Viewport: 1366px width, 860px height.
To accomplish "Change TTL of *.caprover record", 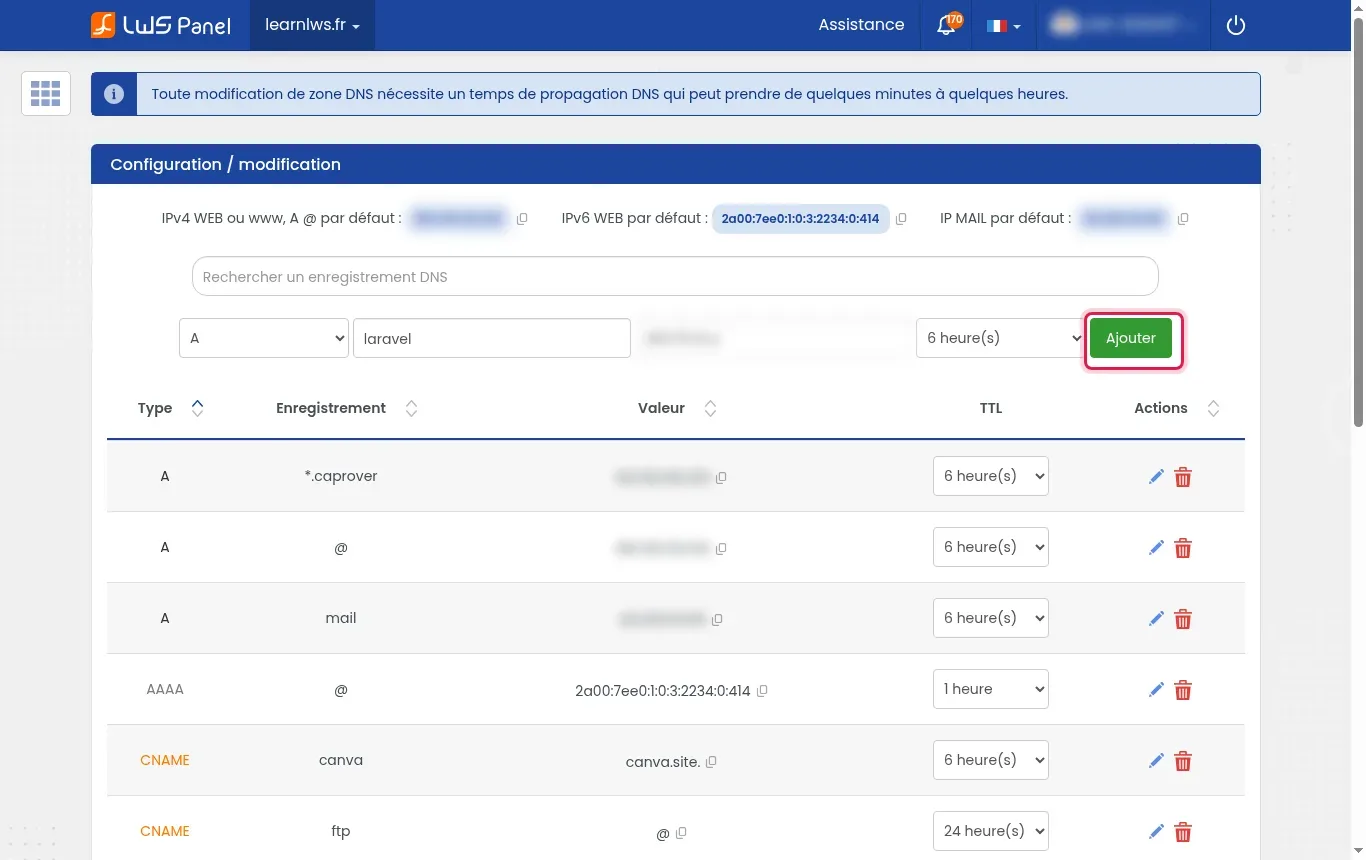I will 991,476.
